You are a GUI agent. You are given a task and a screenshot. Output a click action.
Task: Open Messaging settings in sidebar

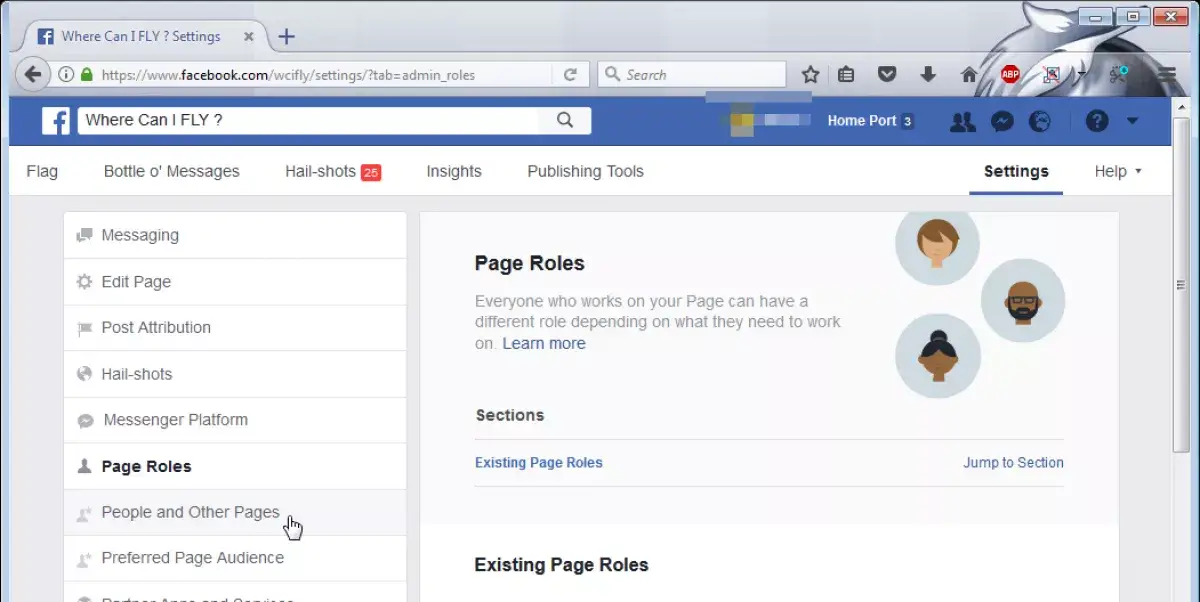pos(235,235)
